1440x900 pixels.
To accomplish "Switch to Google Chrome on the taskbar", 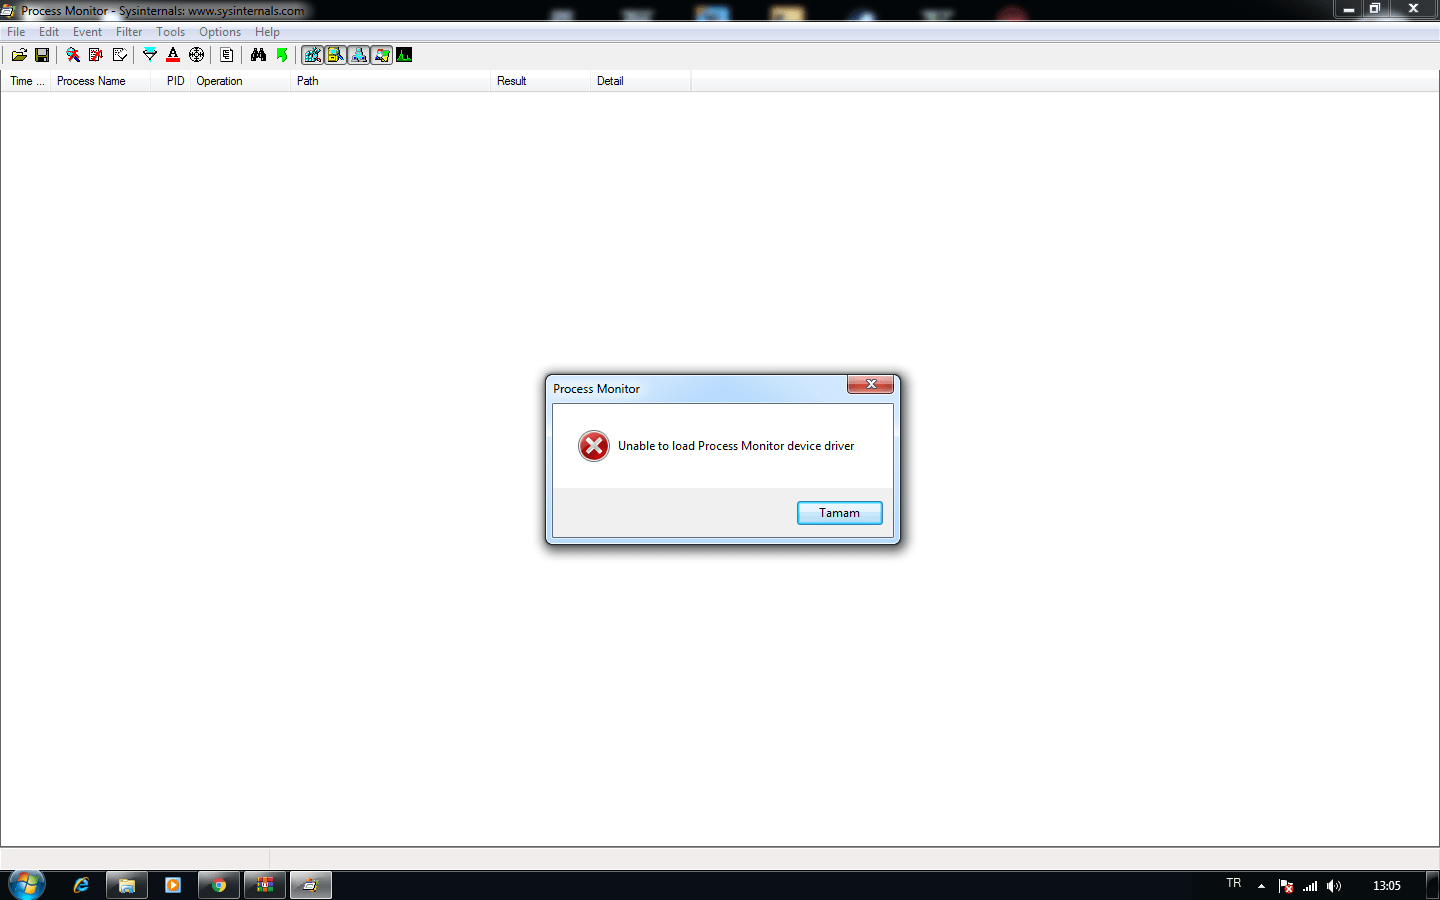I will [x=219, y=885].
